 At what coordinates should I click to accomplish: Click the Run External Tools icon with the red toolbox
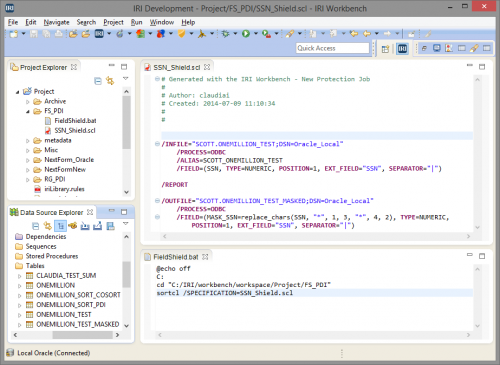click(266, 34)
